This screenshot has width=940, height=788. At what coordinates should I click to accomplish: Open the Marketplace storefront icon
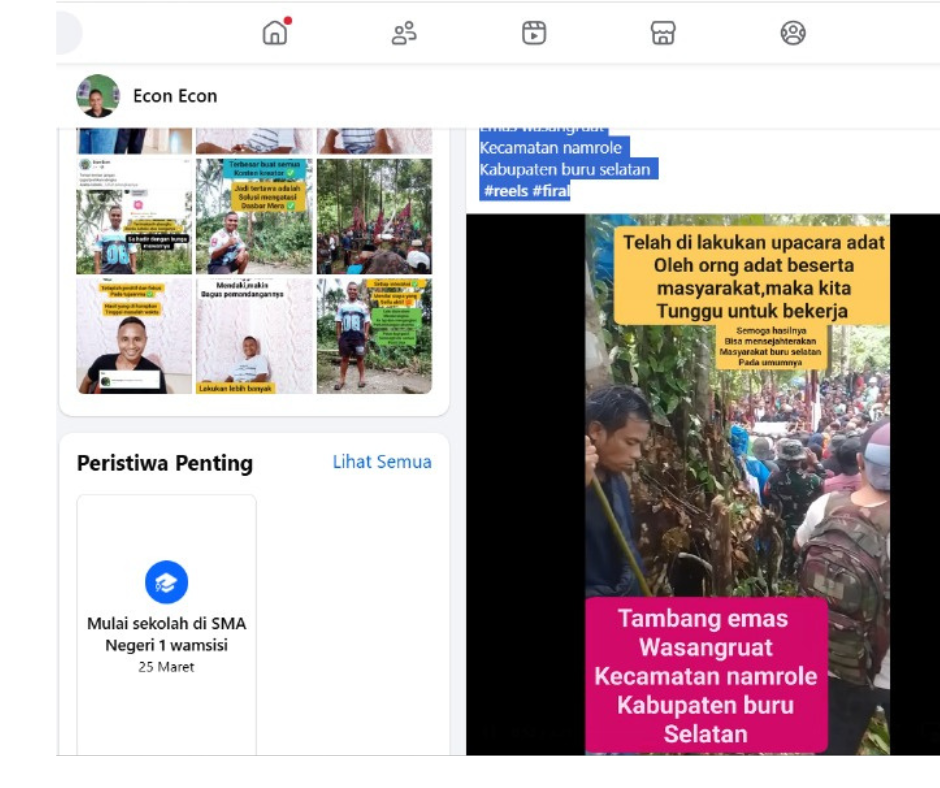click(663, 33)
